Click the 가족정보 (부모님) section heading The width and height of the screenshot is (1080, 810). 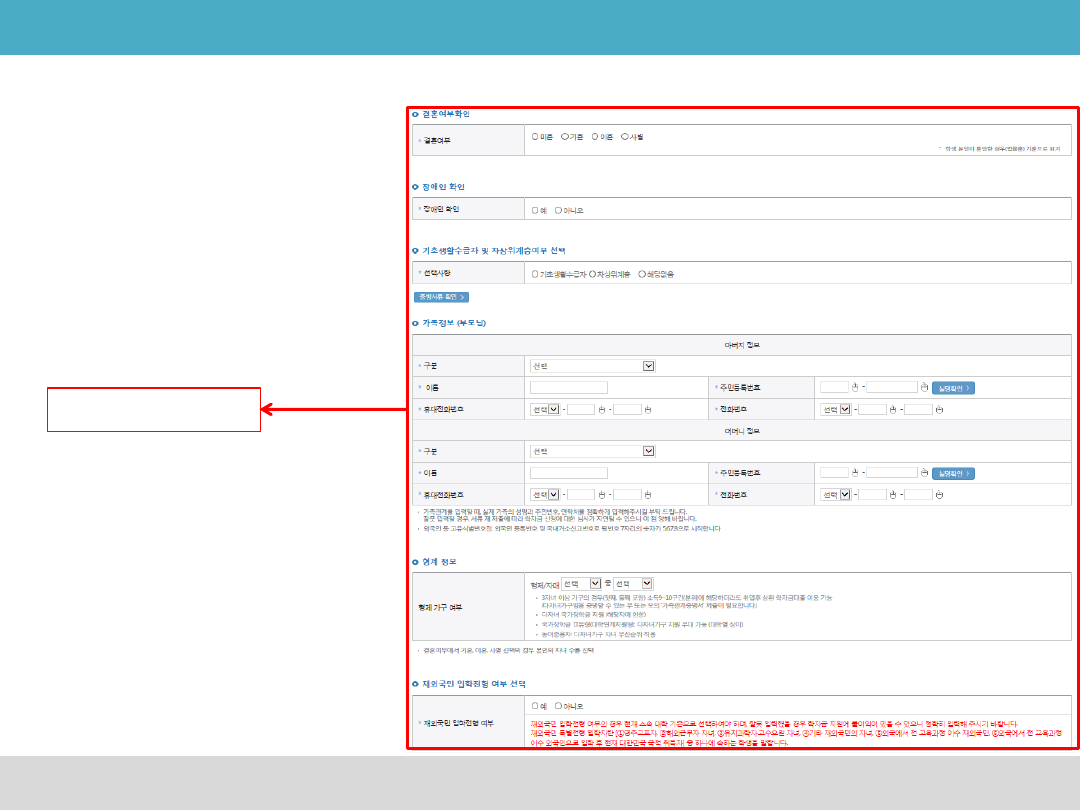pyautogui.click(x=454, y=323)
